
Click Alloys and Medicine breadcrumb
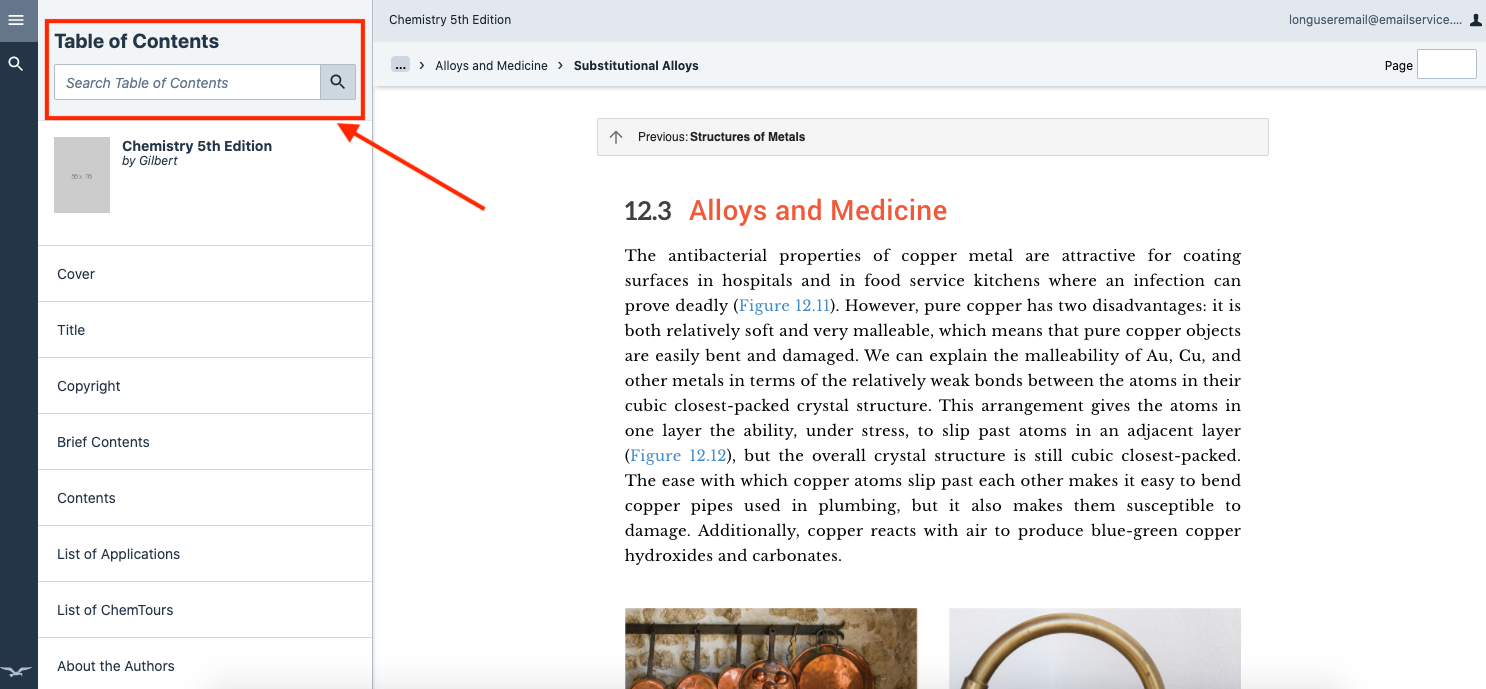click(x=491, y=66)
